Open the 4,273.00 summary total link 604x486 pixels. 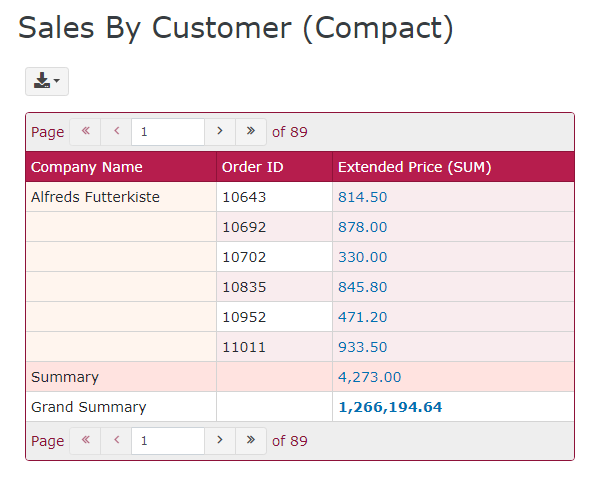369,377
